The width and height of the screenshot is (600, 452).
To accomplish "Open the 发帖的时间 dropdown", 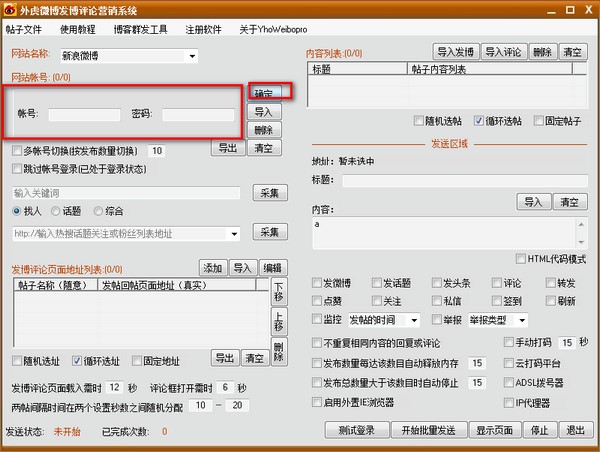I will [x=414, y=320].
